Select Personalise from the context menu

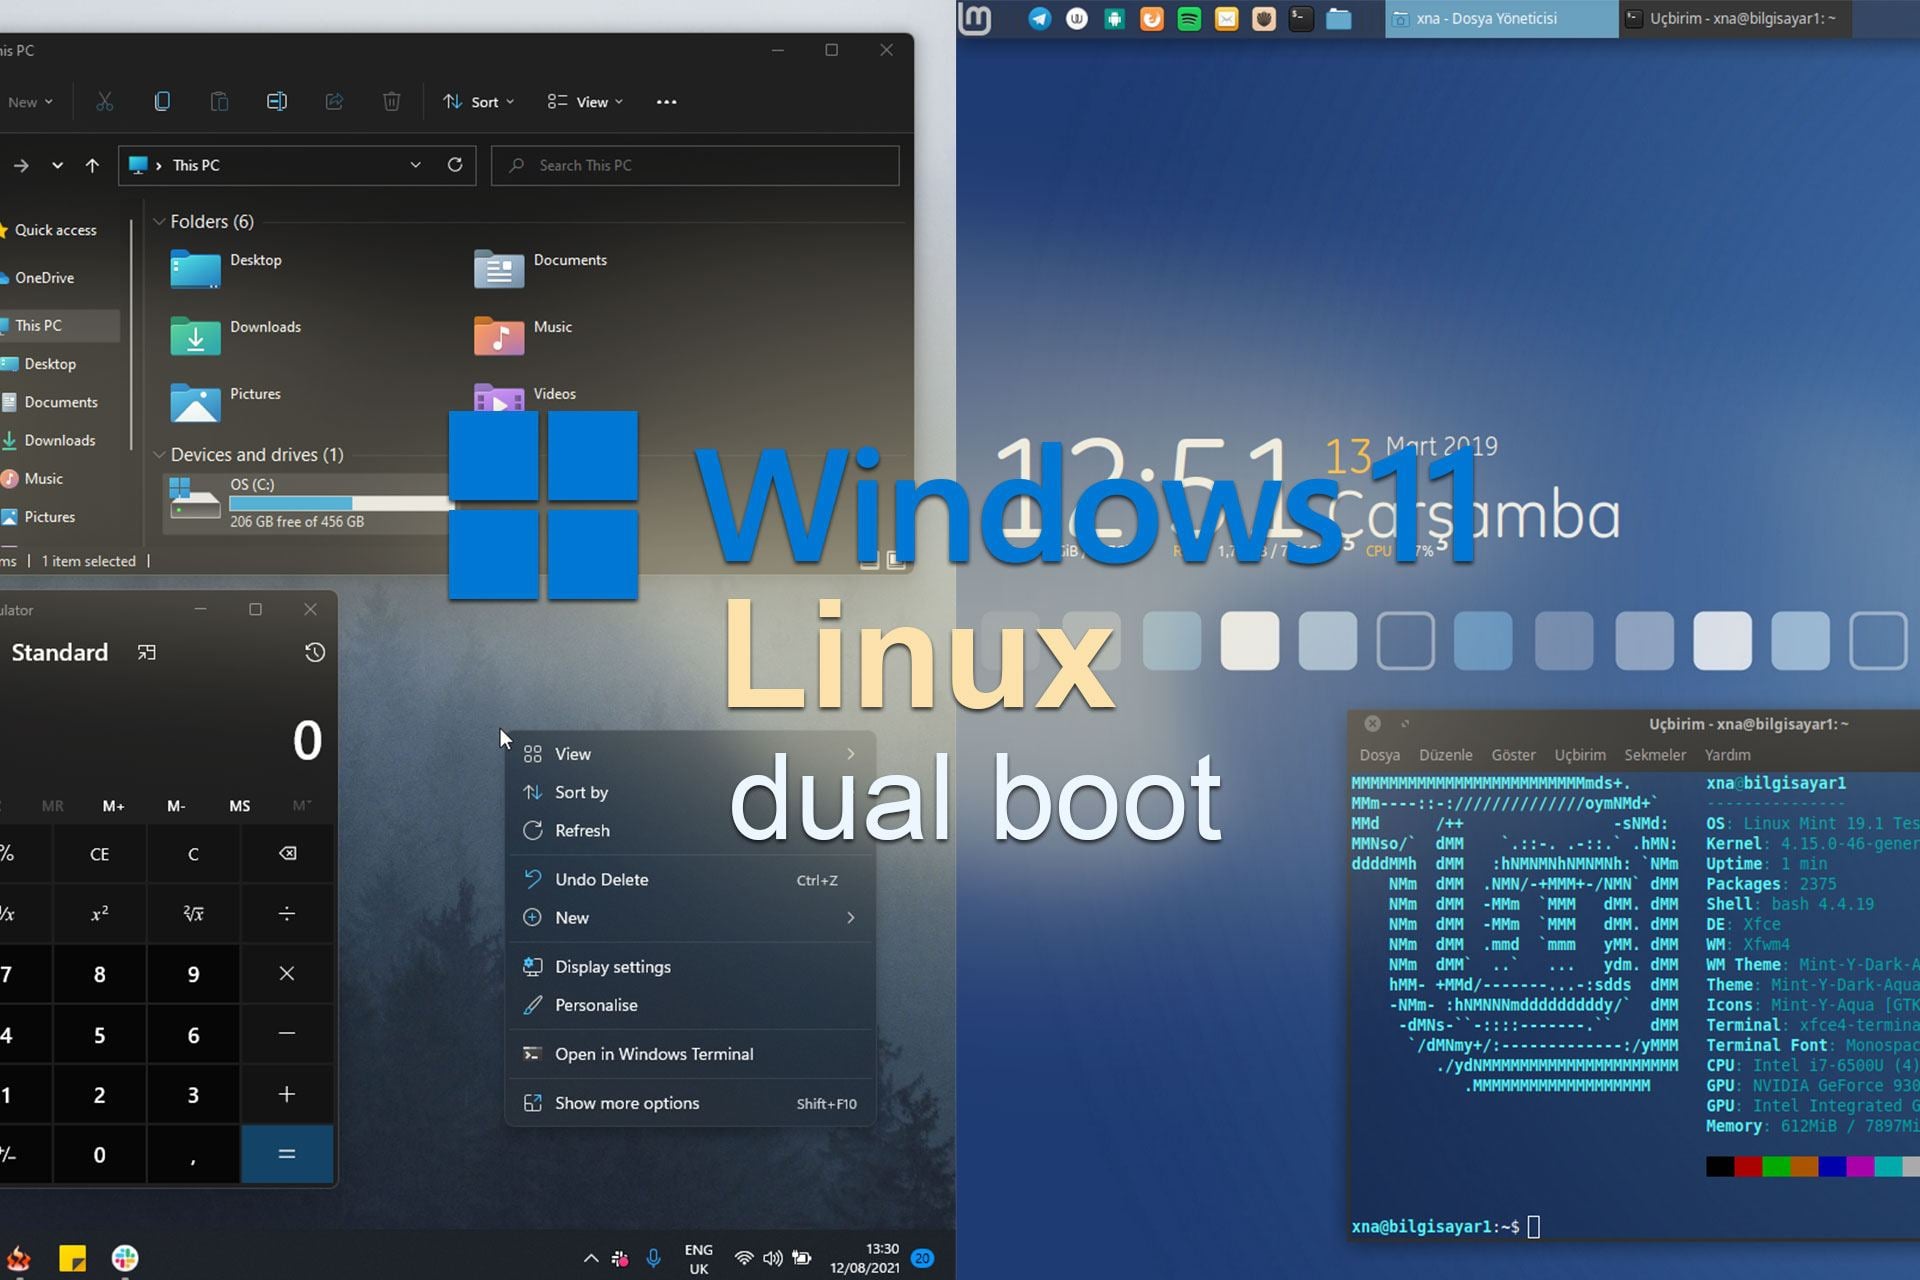coord(596,1005)
